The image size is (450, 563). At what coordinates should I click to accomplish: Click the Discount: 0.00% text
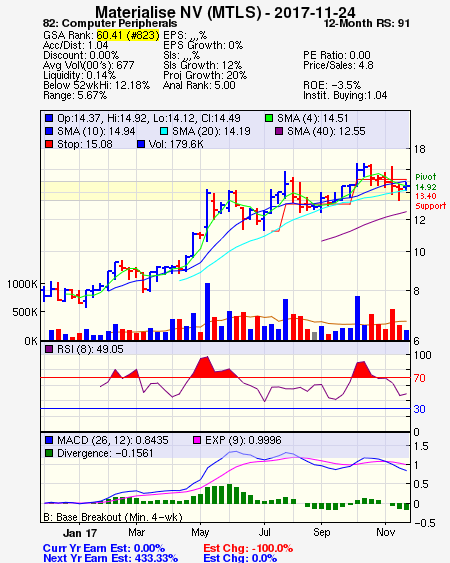click(81, 55)
